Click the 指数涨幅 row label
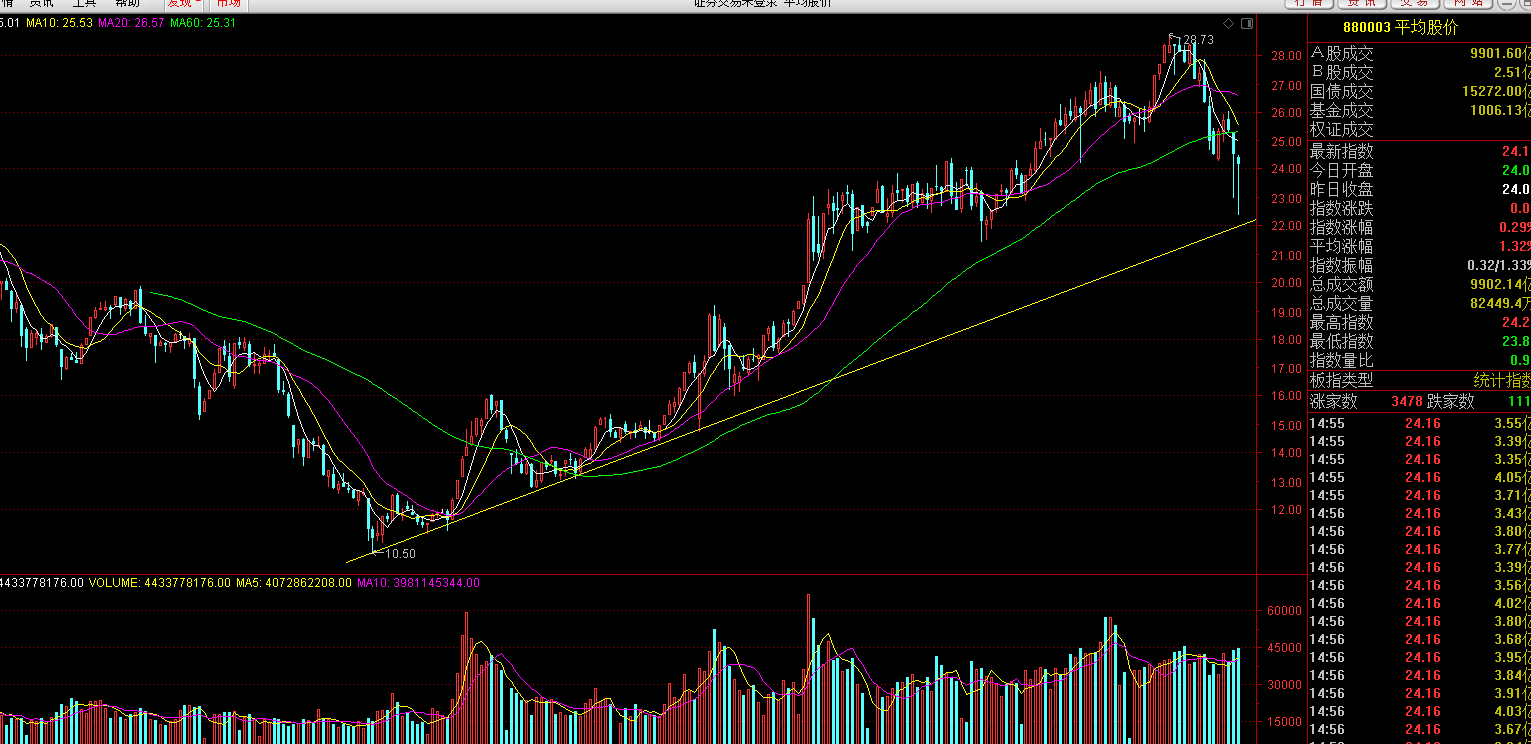The height and width of the screenshot is (744, 1531). coord(1342,228)
